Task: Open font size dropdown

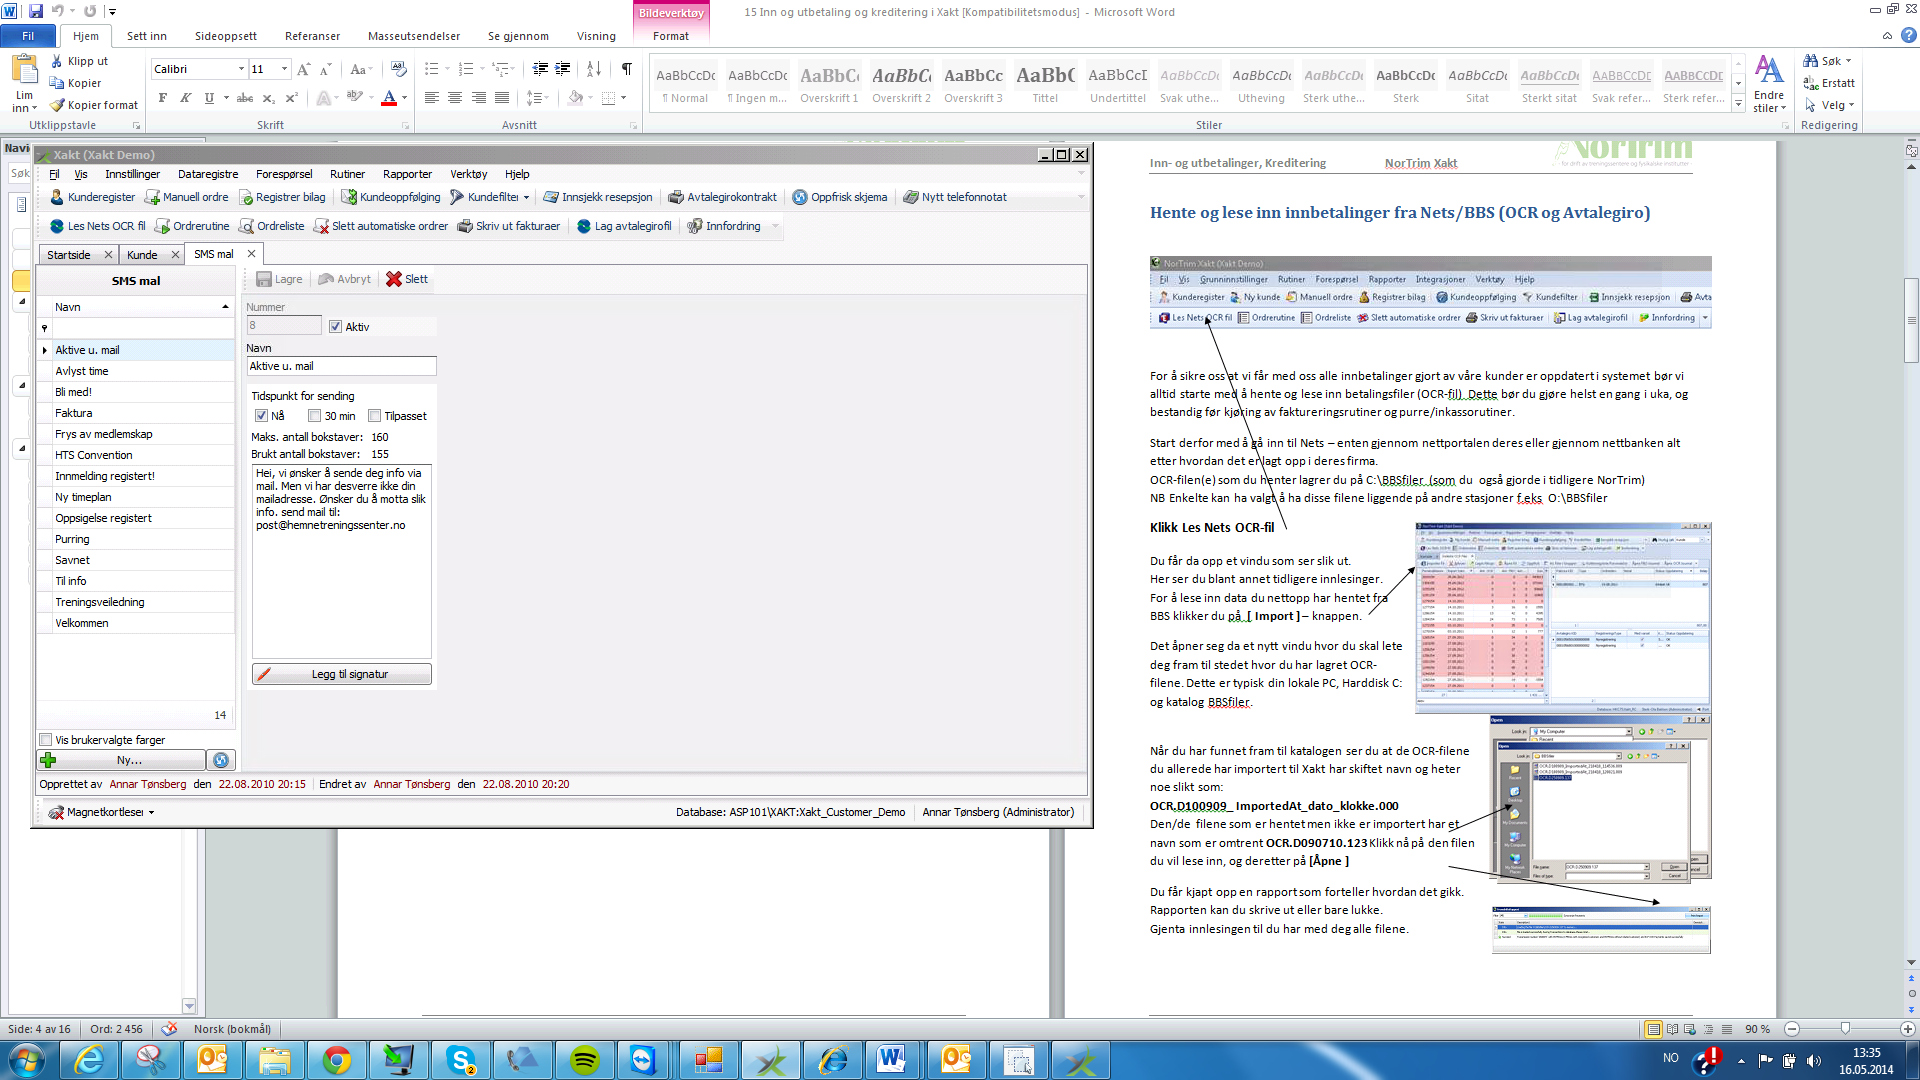Action: pos(285,69)
